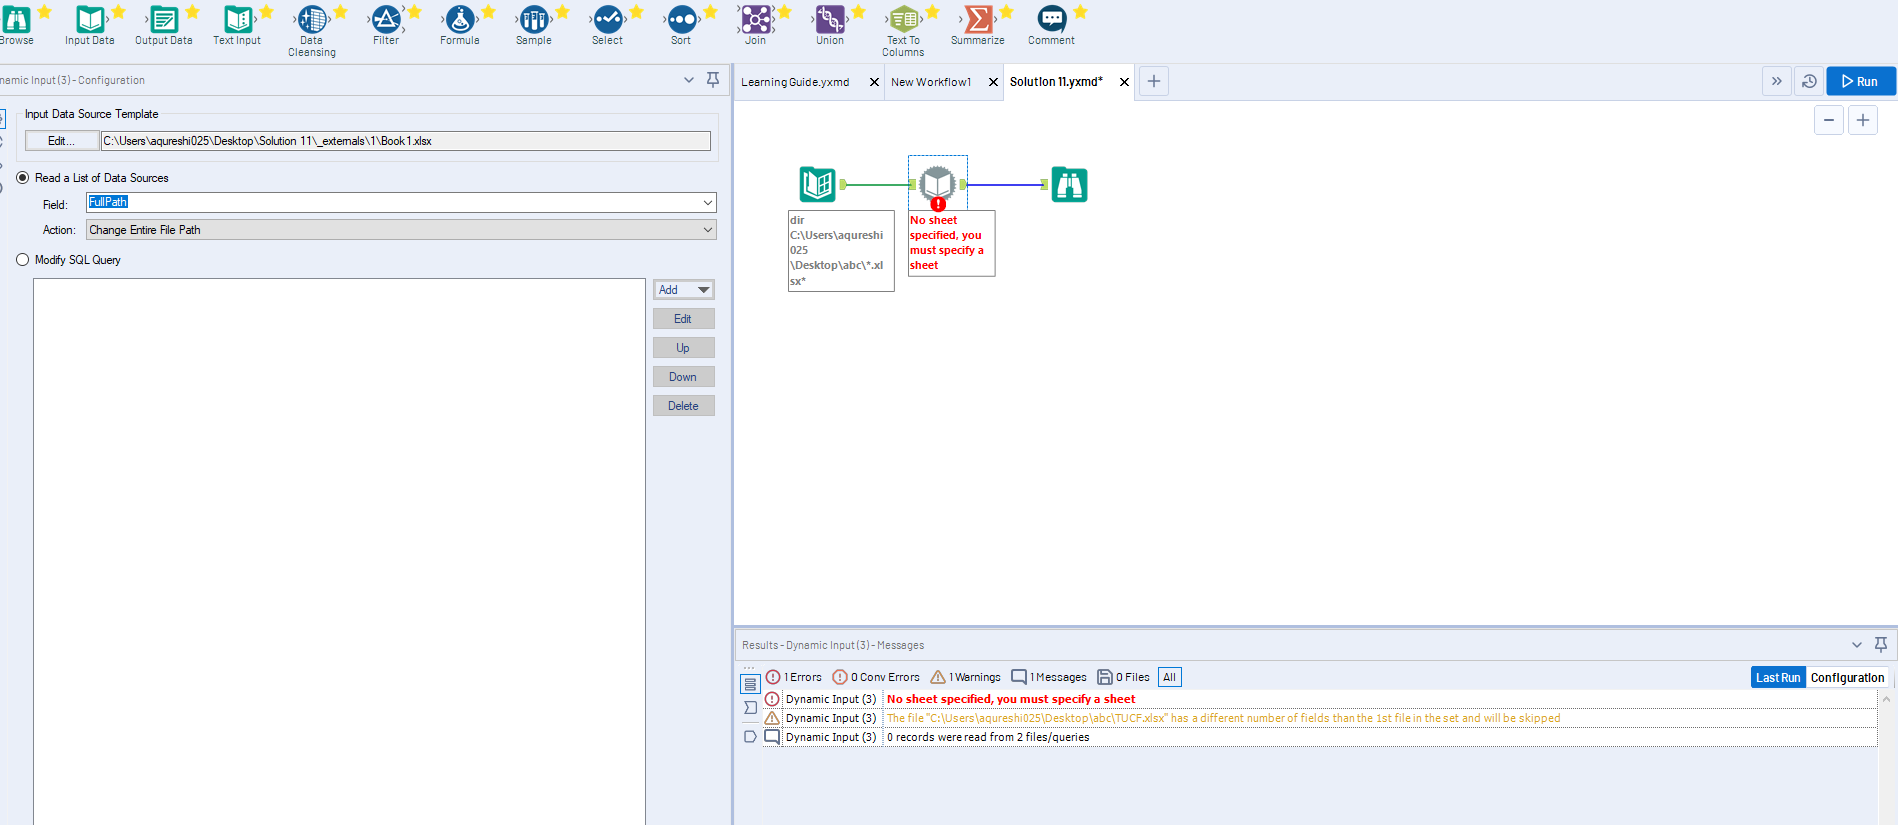Switch to the New Workflow1 tab
The width and height of the screenshot is (1898, 825).
930,82
